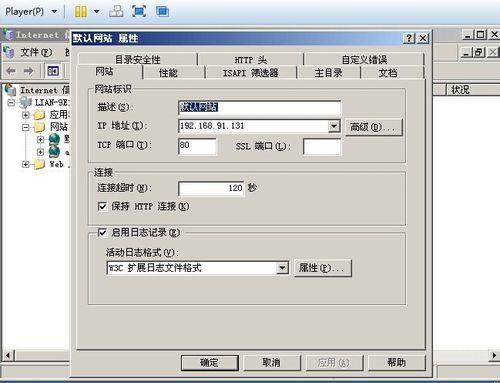This screenshot has height=383, width=500.
Task: Click the help question mark in dialog title bar
Action: [409, 38]
